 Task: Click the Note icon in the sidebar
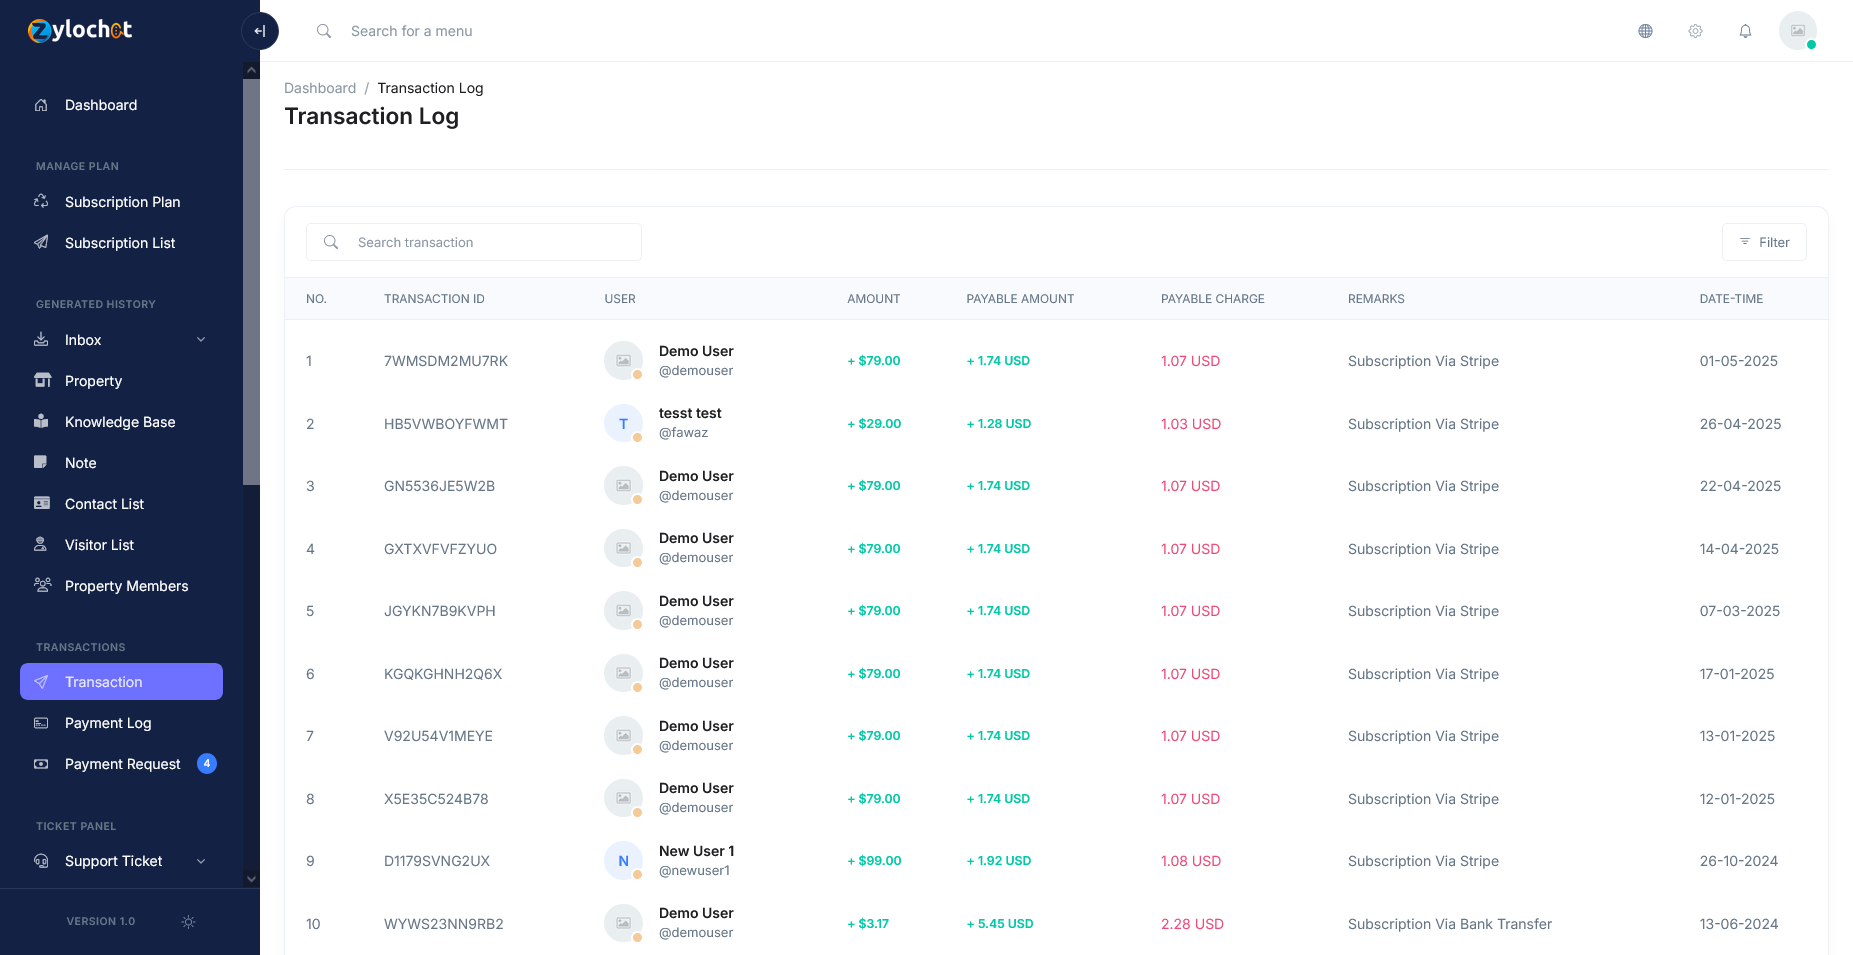point(41,463)
